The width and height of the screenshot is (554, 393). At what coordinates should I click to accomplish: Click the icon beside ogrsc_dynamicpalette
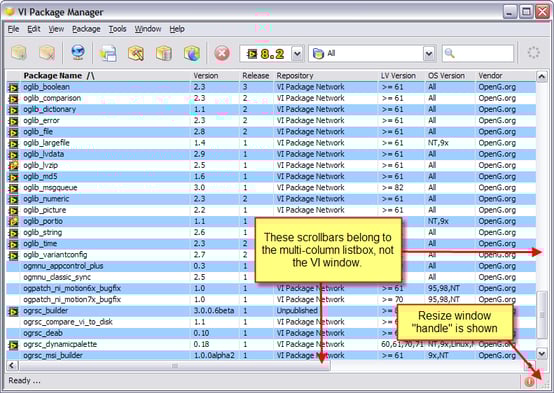(13, 345)
